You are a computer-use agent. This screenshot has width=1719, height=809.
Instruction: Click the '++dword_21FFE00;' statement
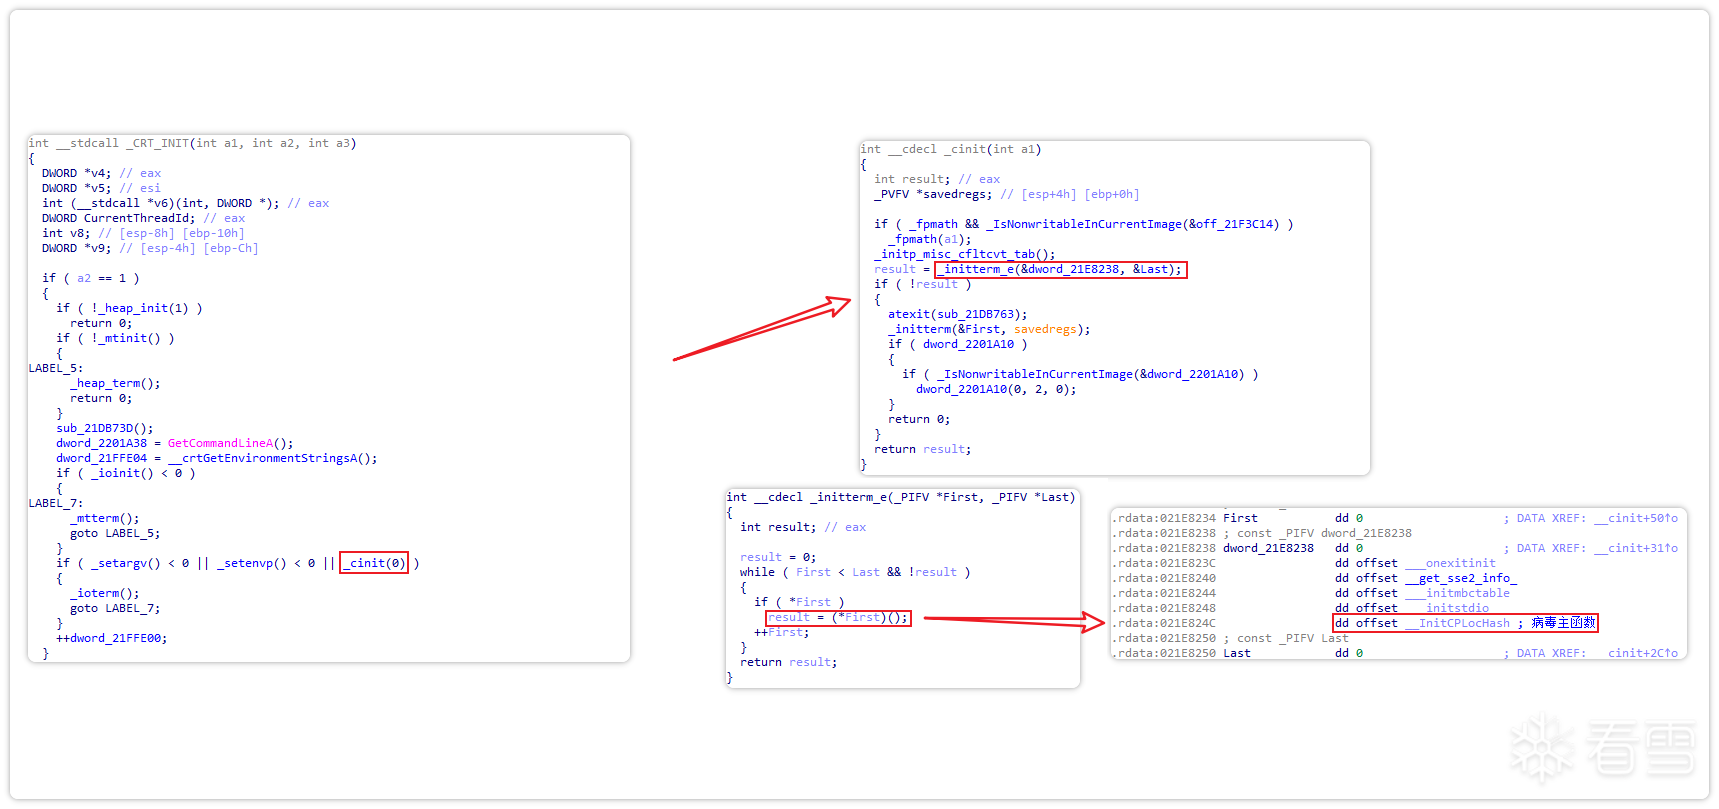(112, 638)
